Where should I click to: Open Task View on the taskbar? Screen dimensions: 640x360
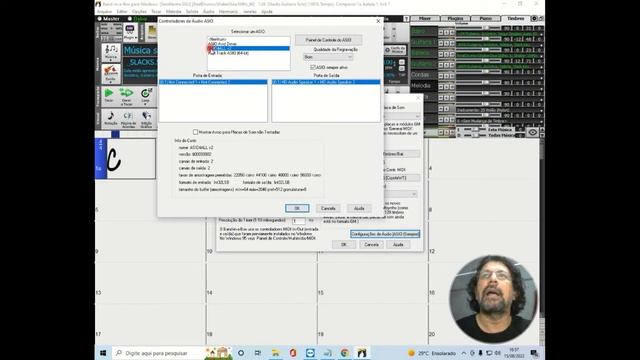(258, 353)
